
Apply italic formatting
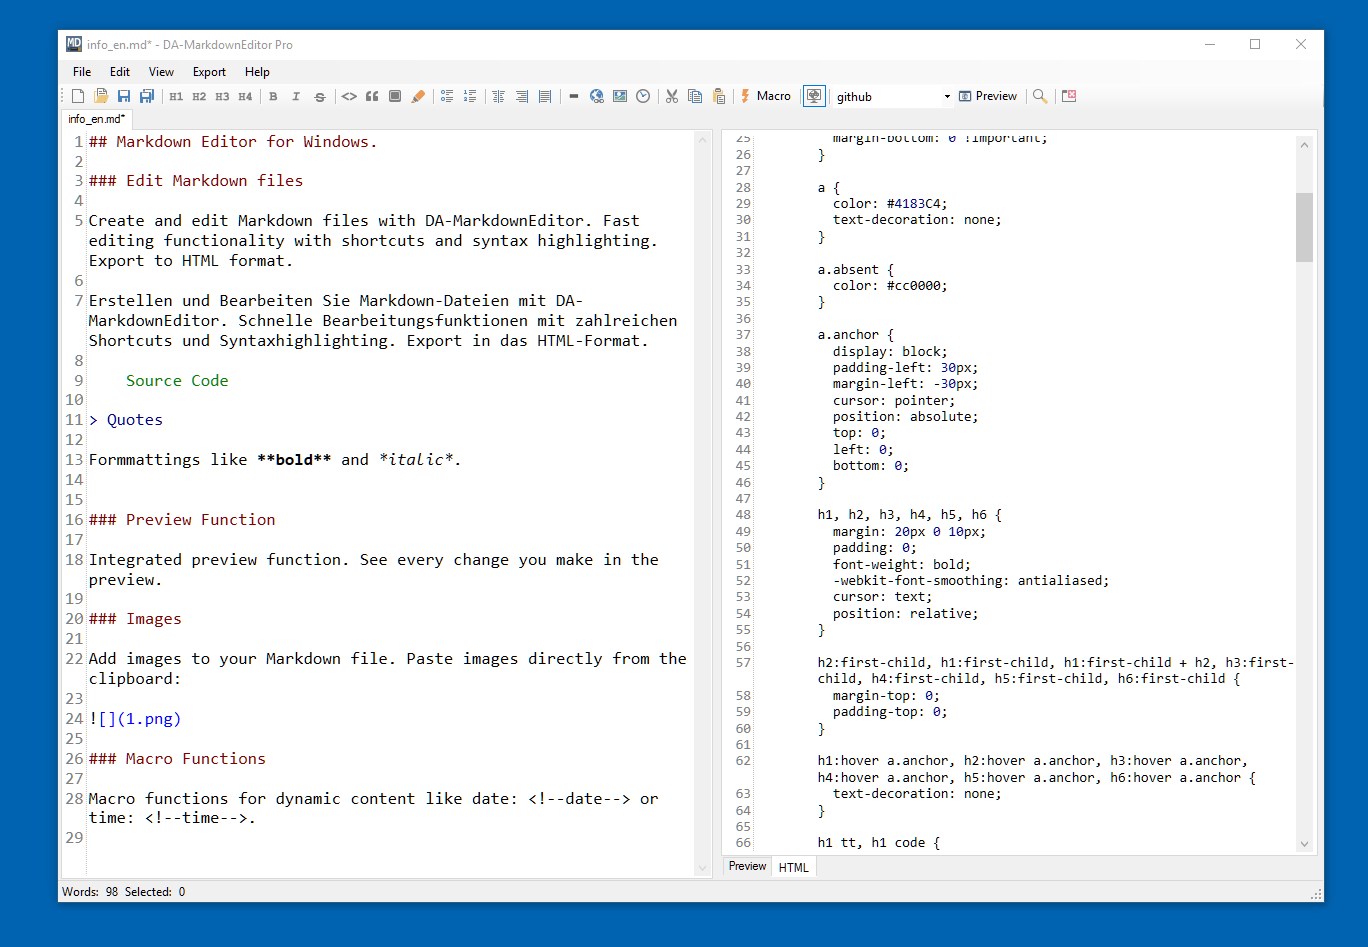[x=296, y=96]
